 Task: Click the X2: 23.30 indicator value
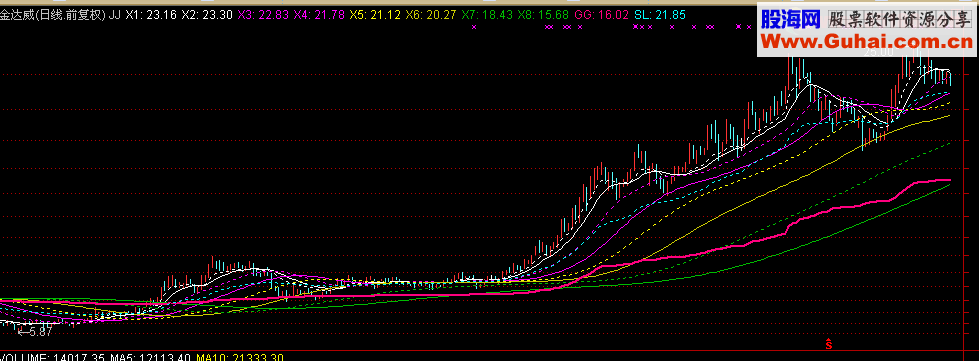[x=208, y=14]
